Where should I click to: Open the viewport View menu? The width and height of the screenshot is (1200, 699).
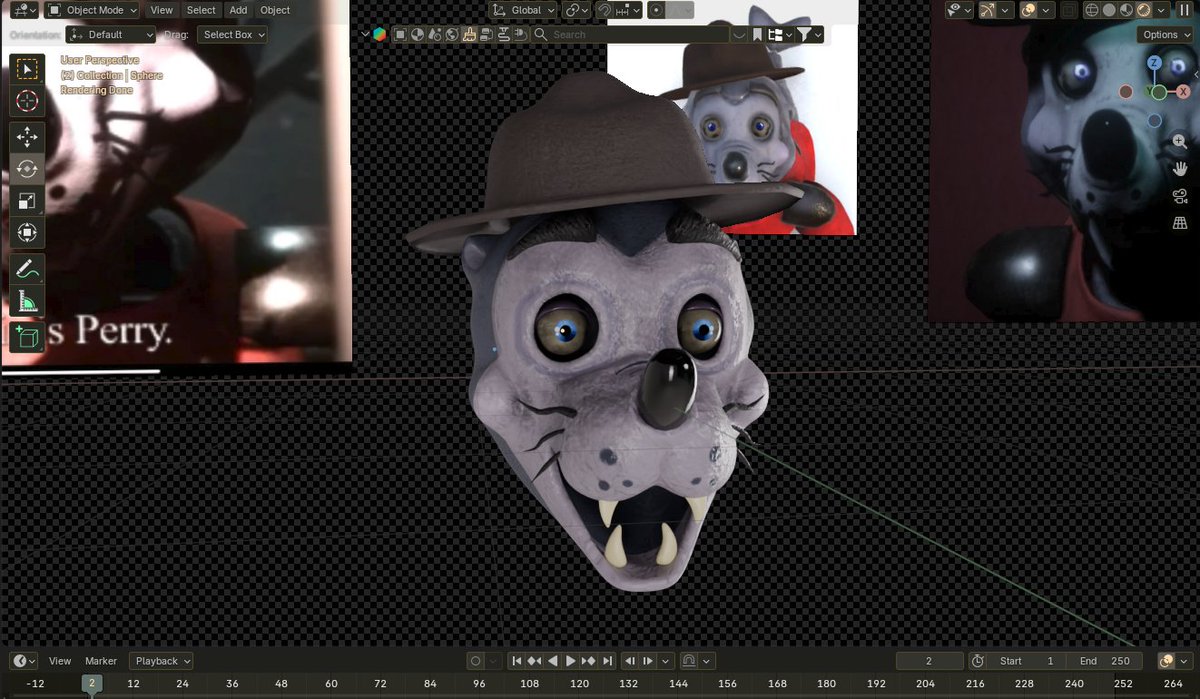(161, 10)
